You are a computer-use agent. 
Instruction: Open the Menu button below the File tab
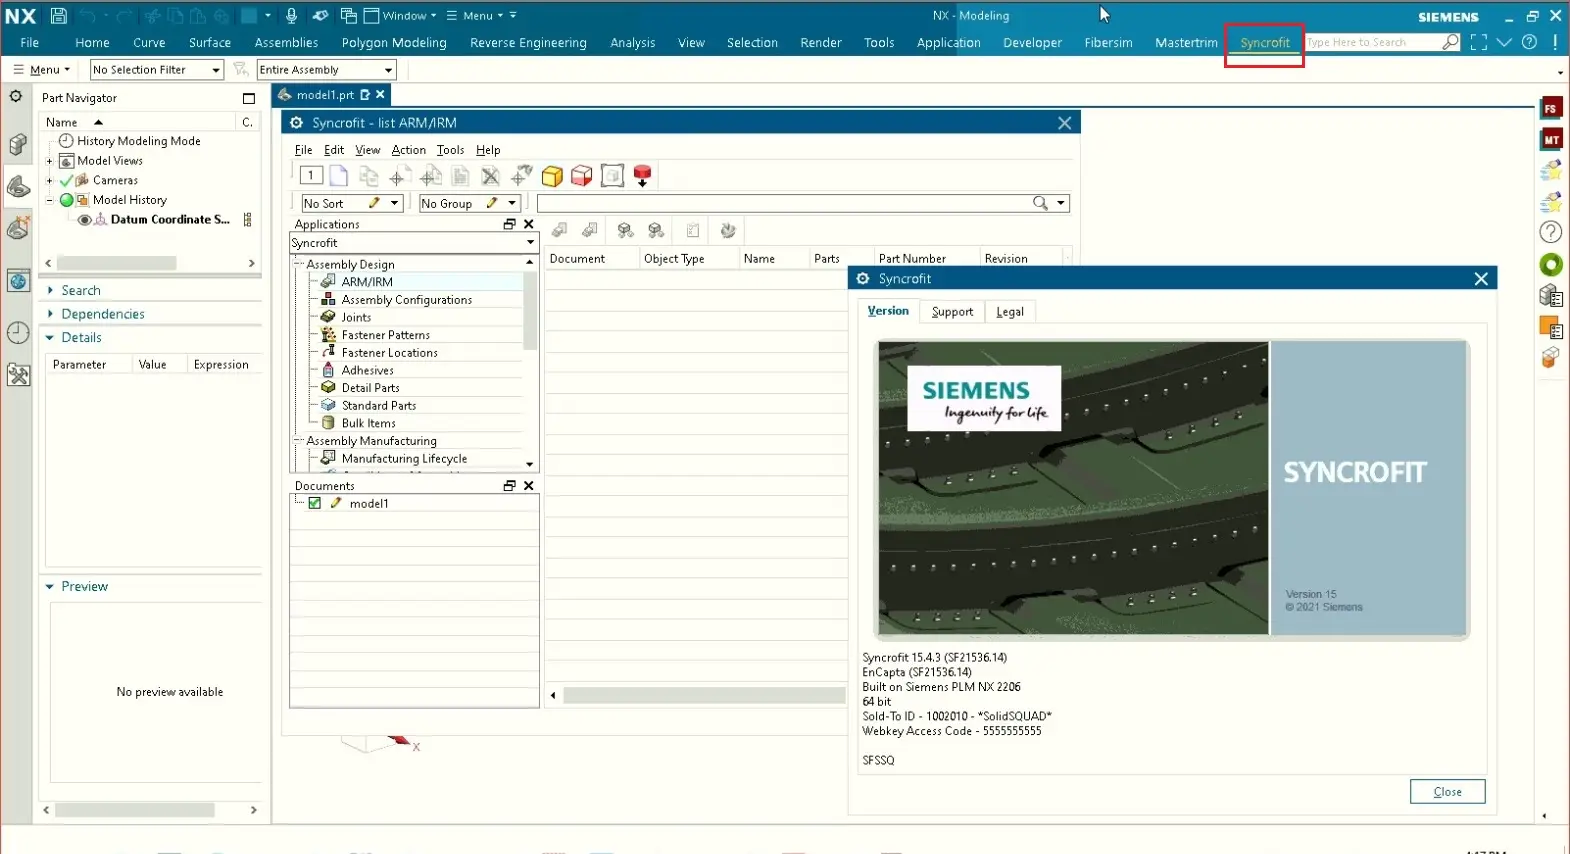[42, 70]
